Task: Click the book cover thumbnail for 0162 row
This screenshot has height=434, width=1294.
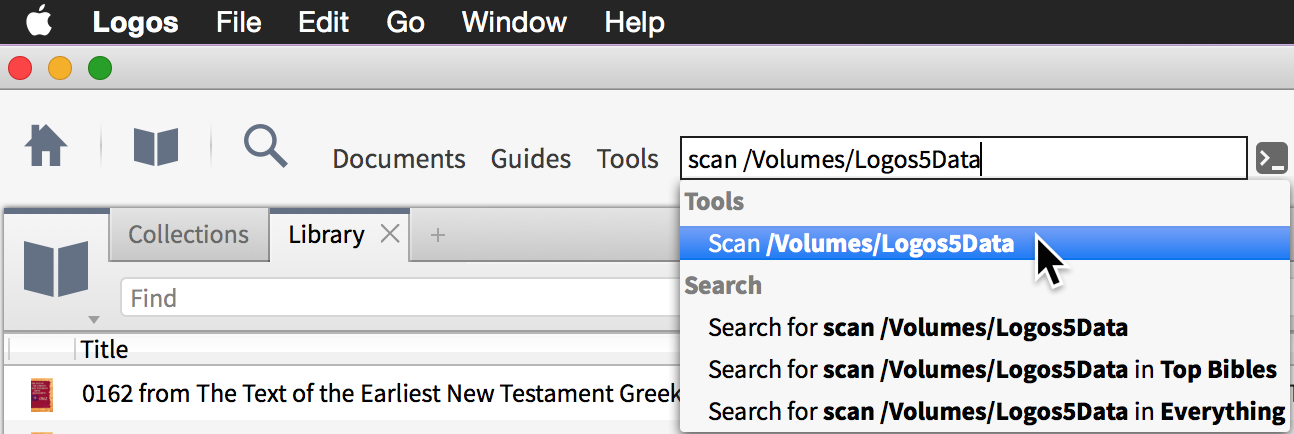Action: coord(41,393)
